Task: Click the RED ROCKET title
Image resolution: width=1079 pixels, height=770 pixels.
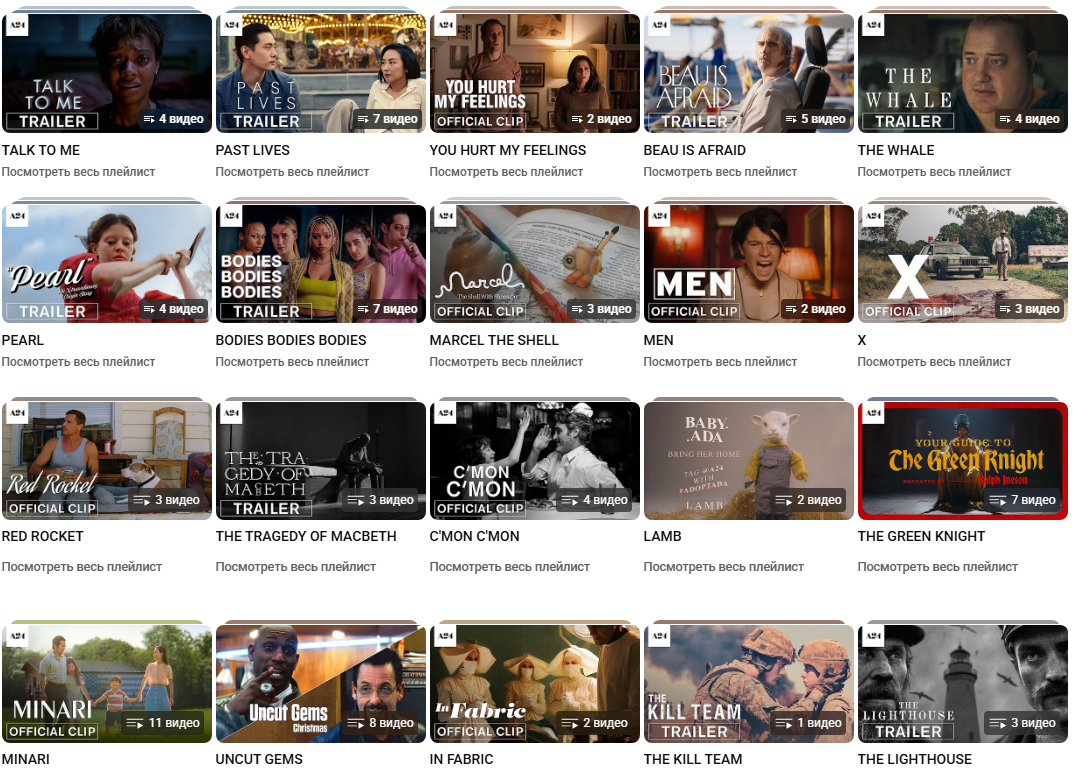Action: click(x=43, y=536)
